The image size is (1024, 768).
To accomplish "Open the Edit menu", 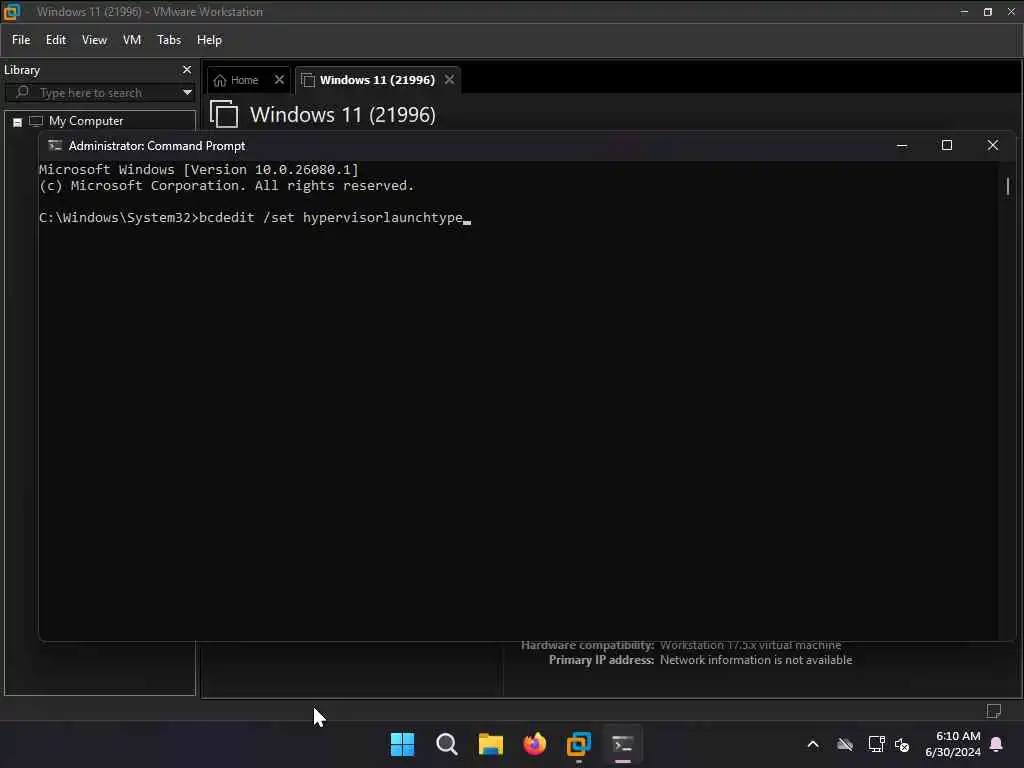I will [x=56, y=40].
